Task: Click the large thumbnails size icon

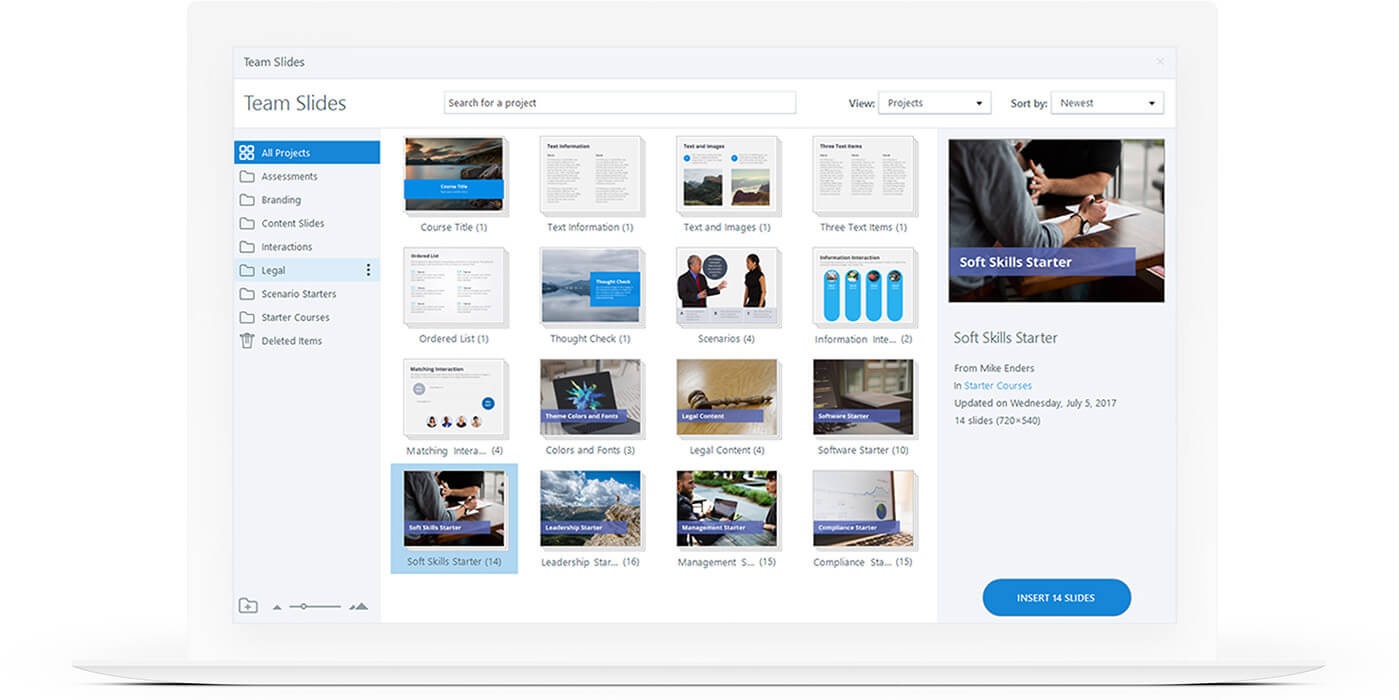Action: tap(358, 607)
